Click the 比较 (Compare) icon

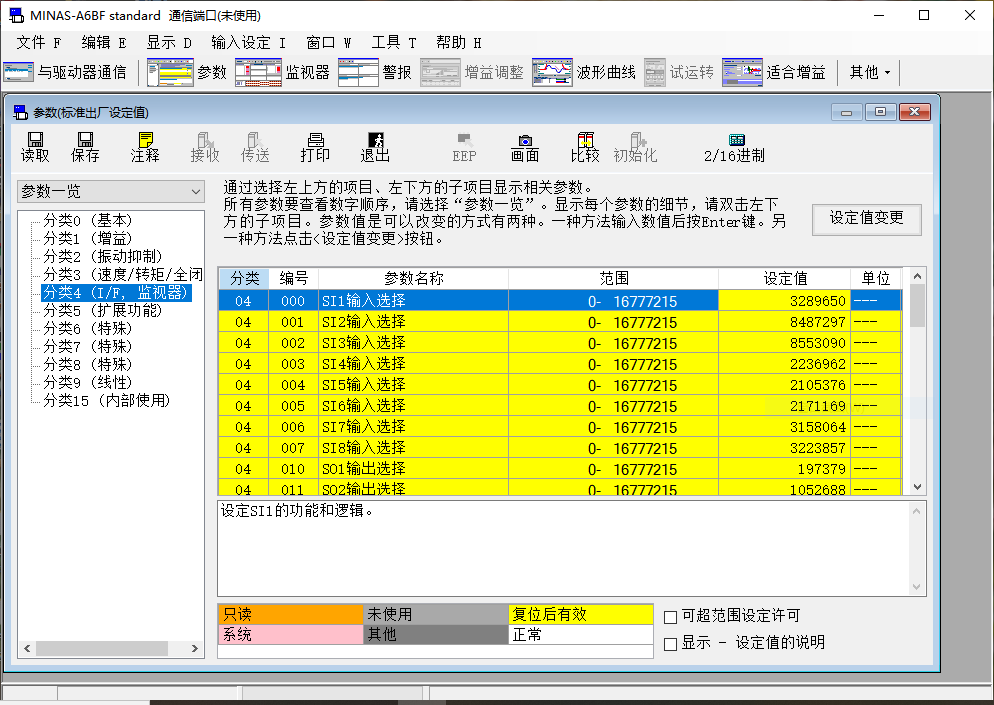(585, 146)
